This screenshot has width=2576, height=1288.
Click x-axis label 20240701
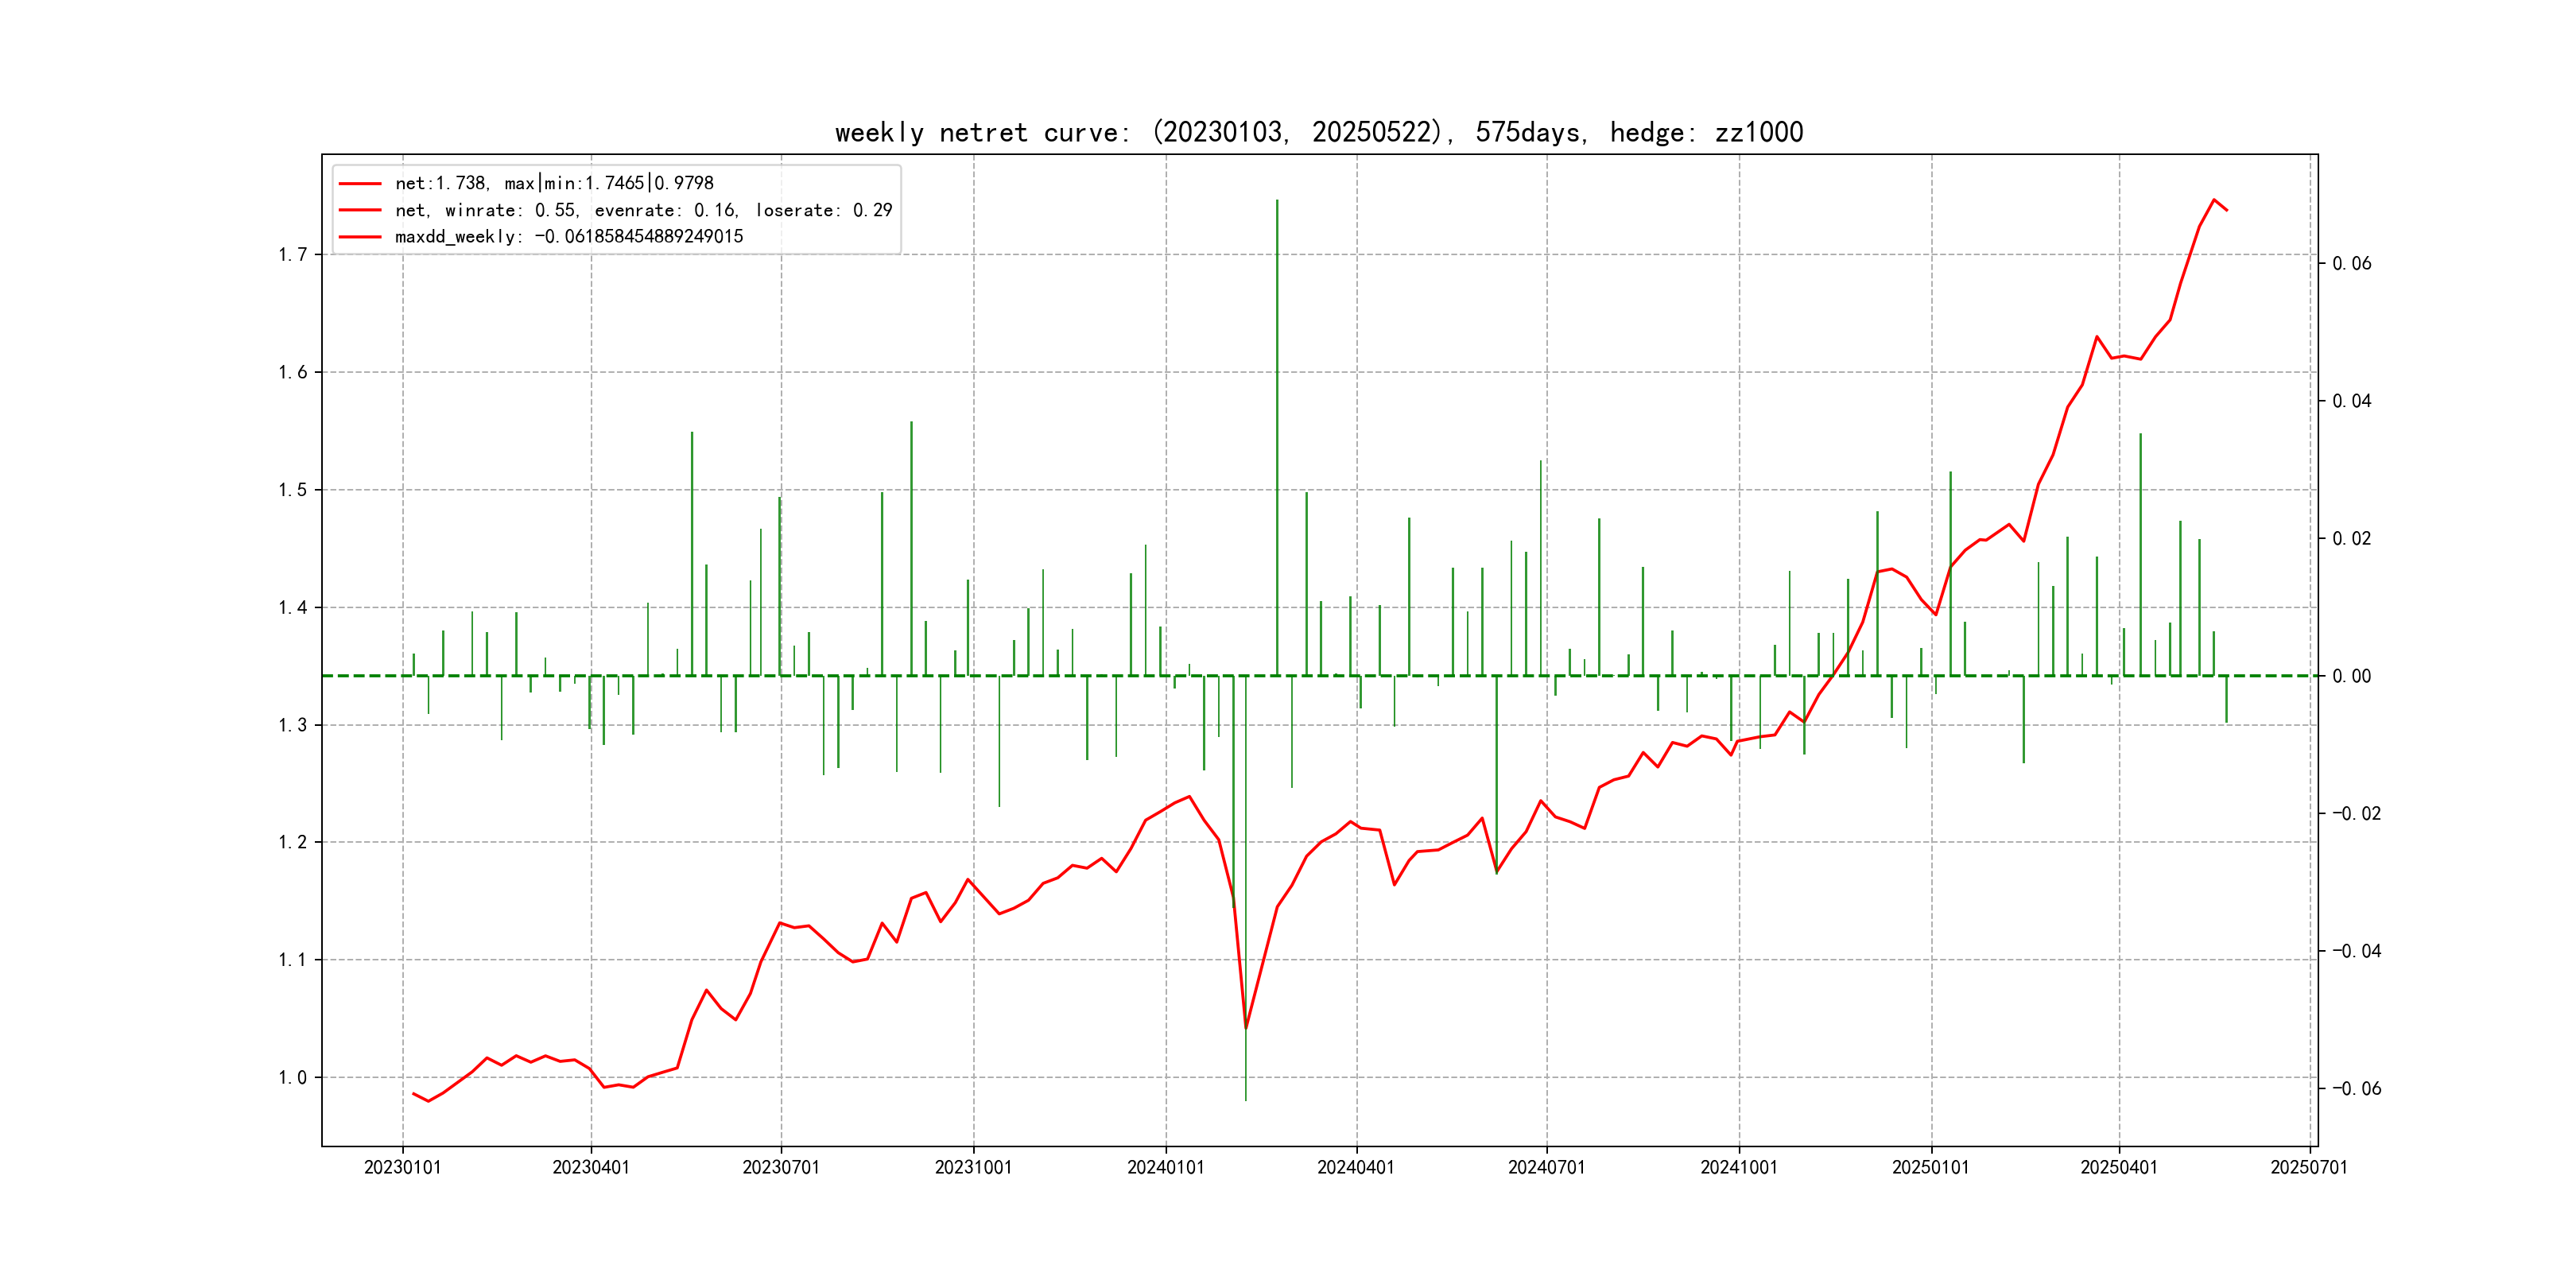coord(1546,1167)
